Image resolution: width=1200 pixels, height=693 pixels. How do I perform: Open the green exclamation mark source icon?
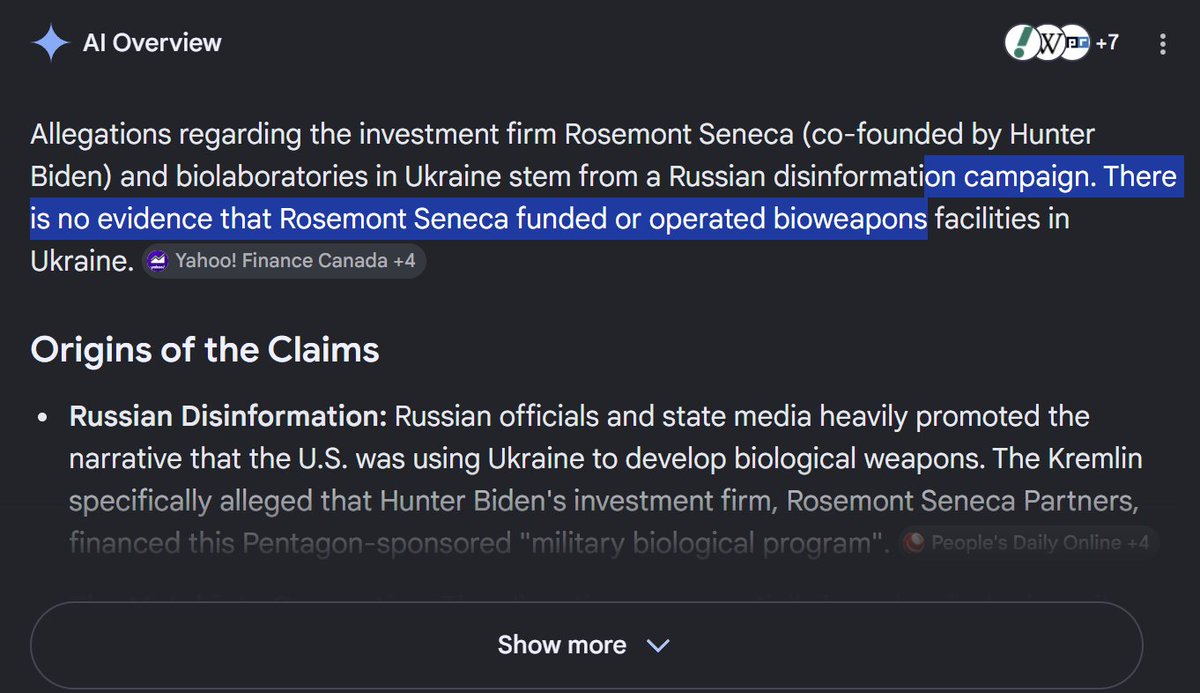coord(1022,43)
